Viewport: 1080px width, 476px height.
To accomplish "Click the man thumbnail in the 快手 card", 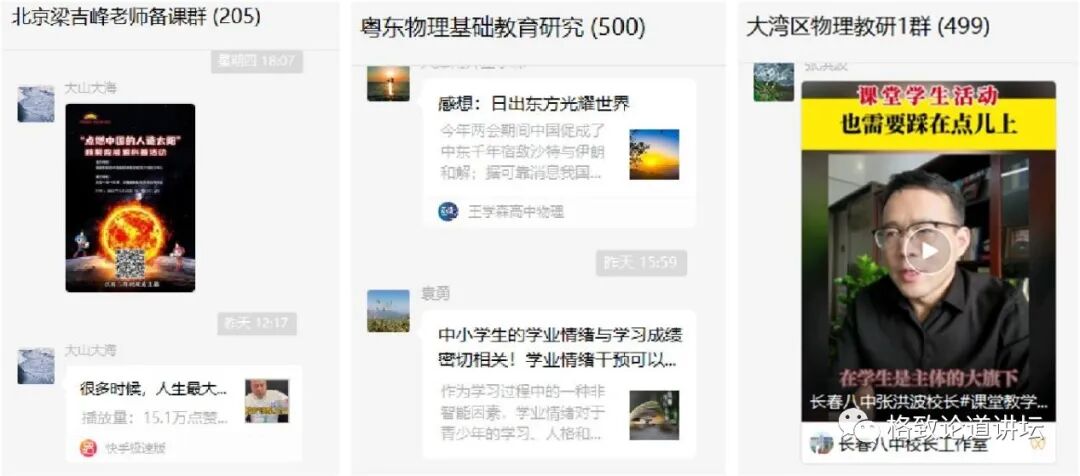I will [267, 401].
